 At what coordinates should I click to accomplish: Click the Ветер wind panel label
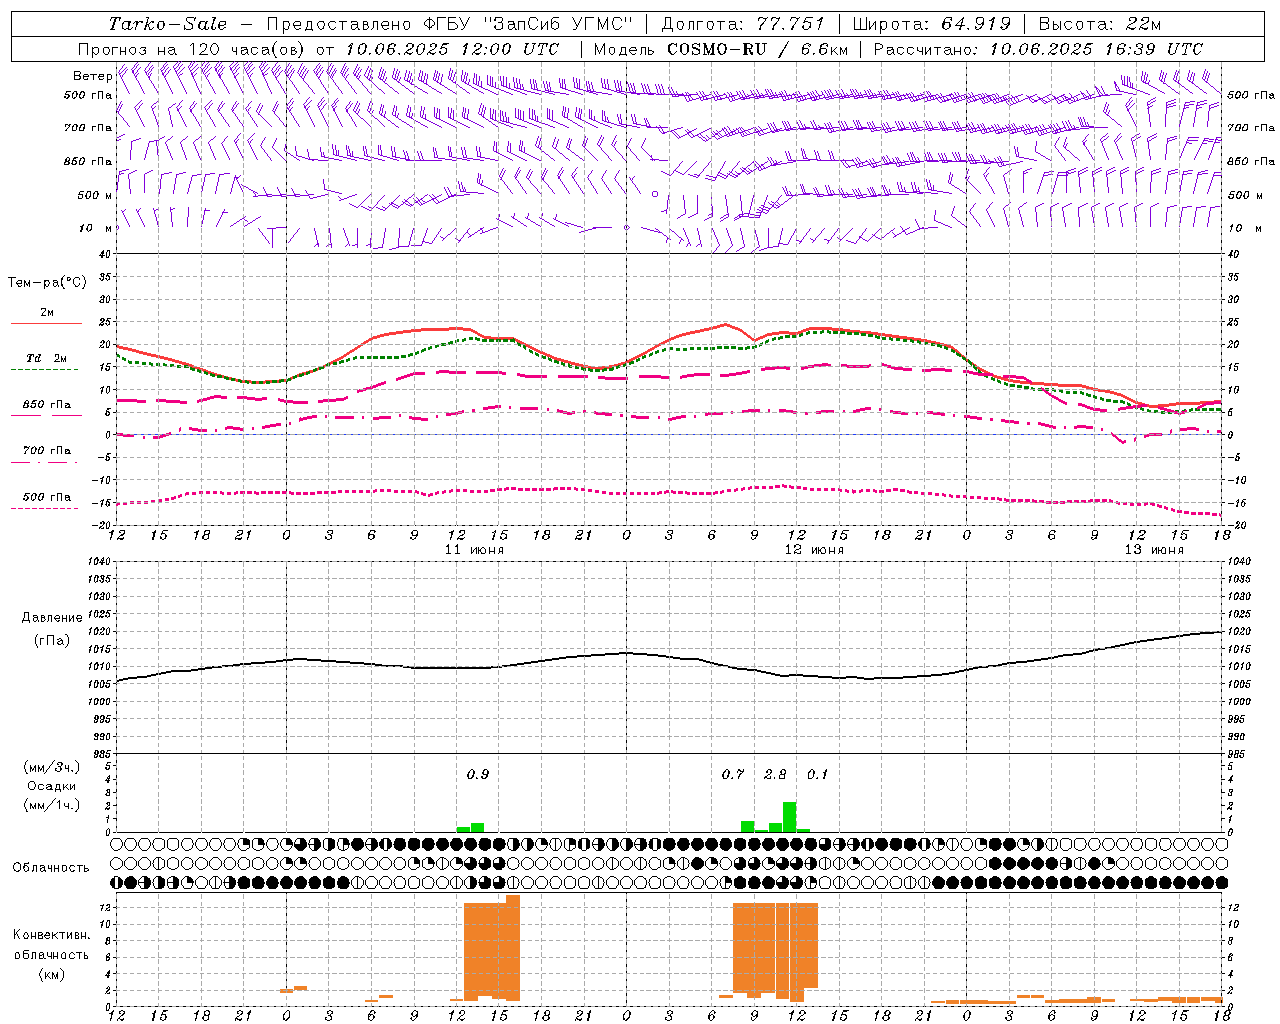coord(92,76)
